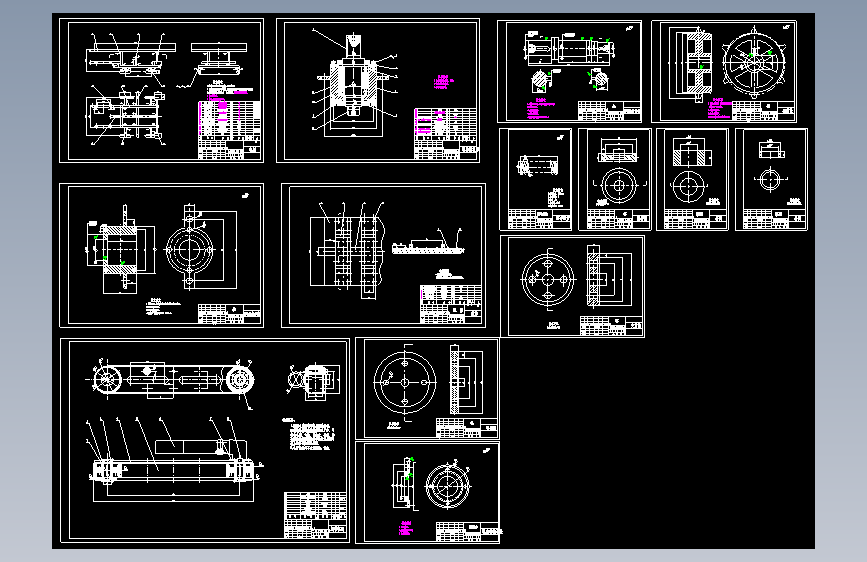Image resolution: width=867 pixels, height=562 pixels.
Task: Select the ring flange sheet with magenta notes
Action: click(427, 492)
